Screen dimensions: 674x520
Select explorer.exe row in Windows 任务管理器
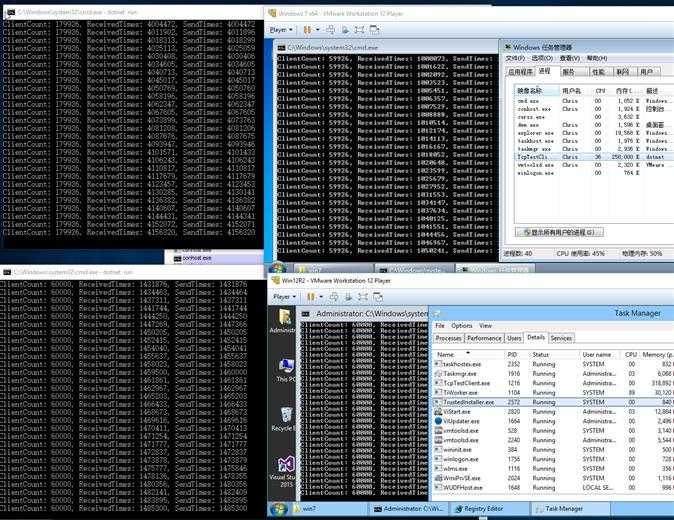[594, 133]
